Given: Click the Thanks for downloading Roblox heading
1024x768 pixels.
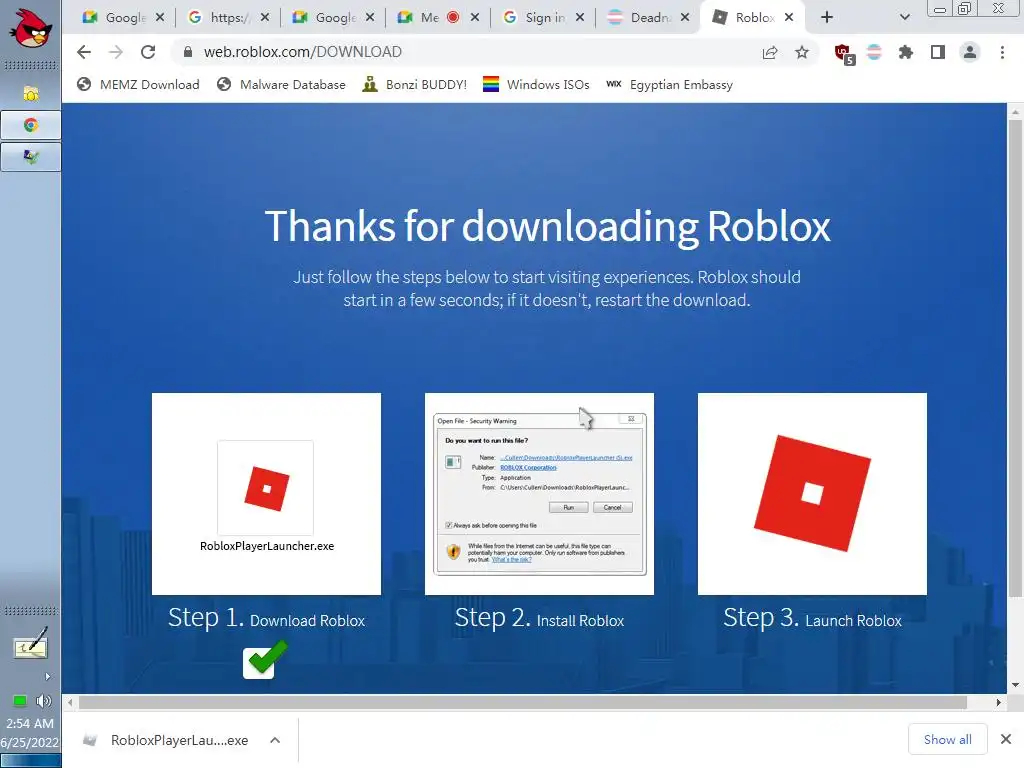Looking at the screenshot, I should click(x=547, y=227).
